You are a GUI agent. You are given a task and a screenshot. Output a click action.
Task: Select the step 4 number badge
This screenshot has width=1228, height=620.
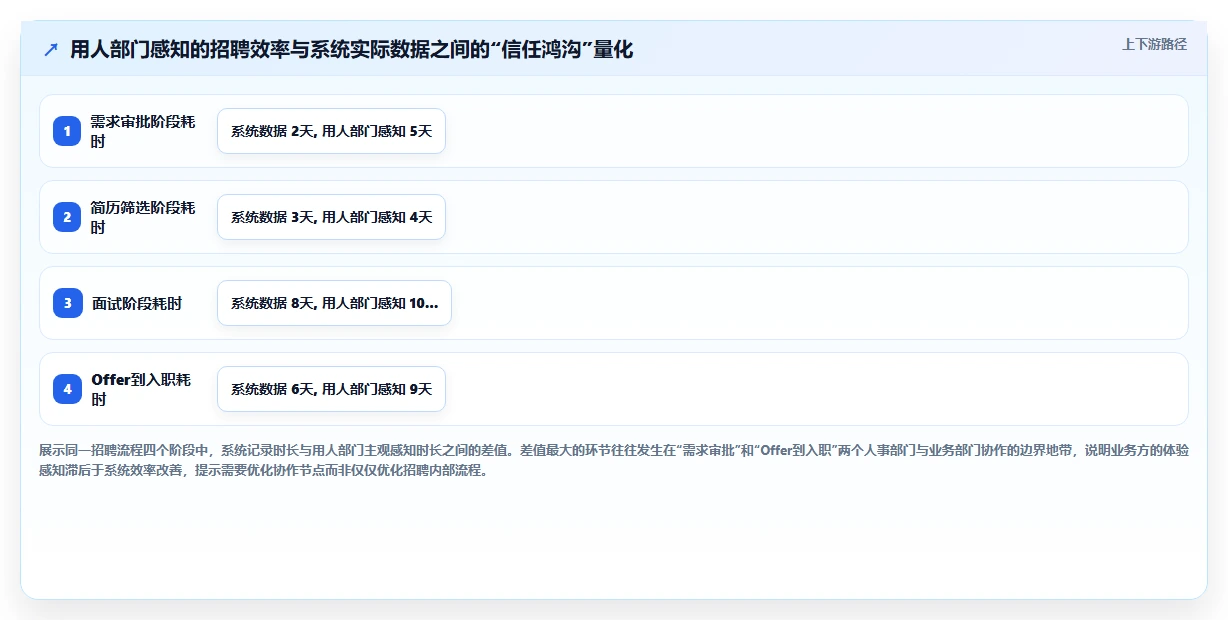(x=67, y=389)
